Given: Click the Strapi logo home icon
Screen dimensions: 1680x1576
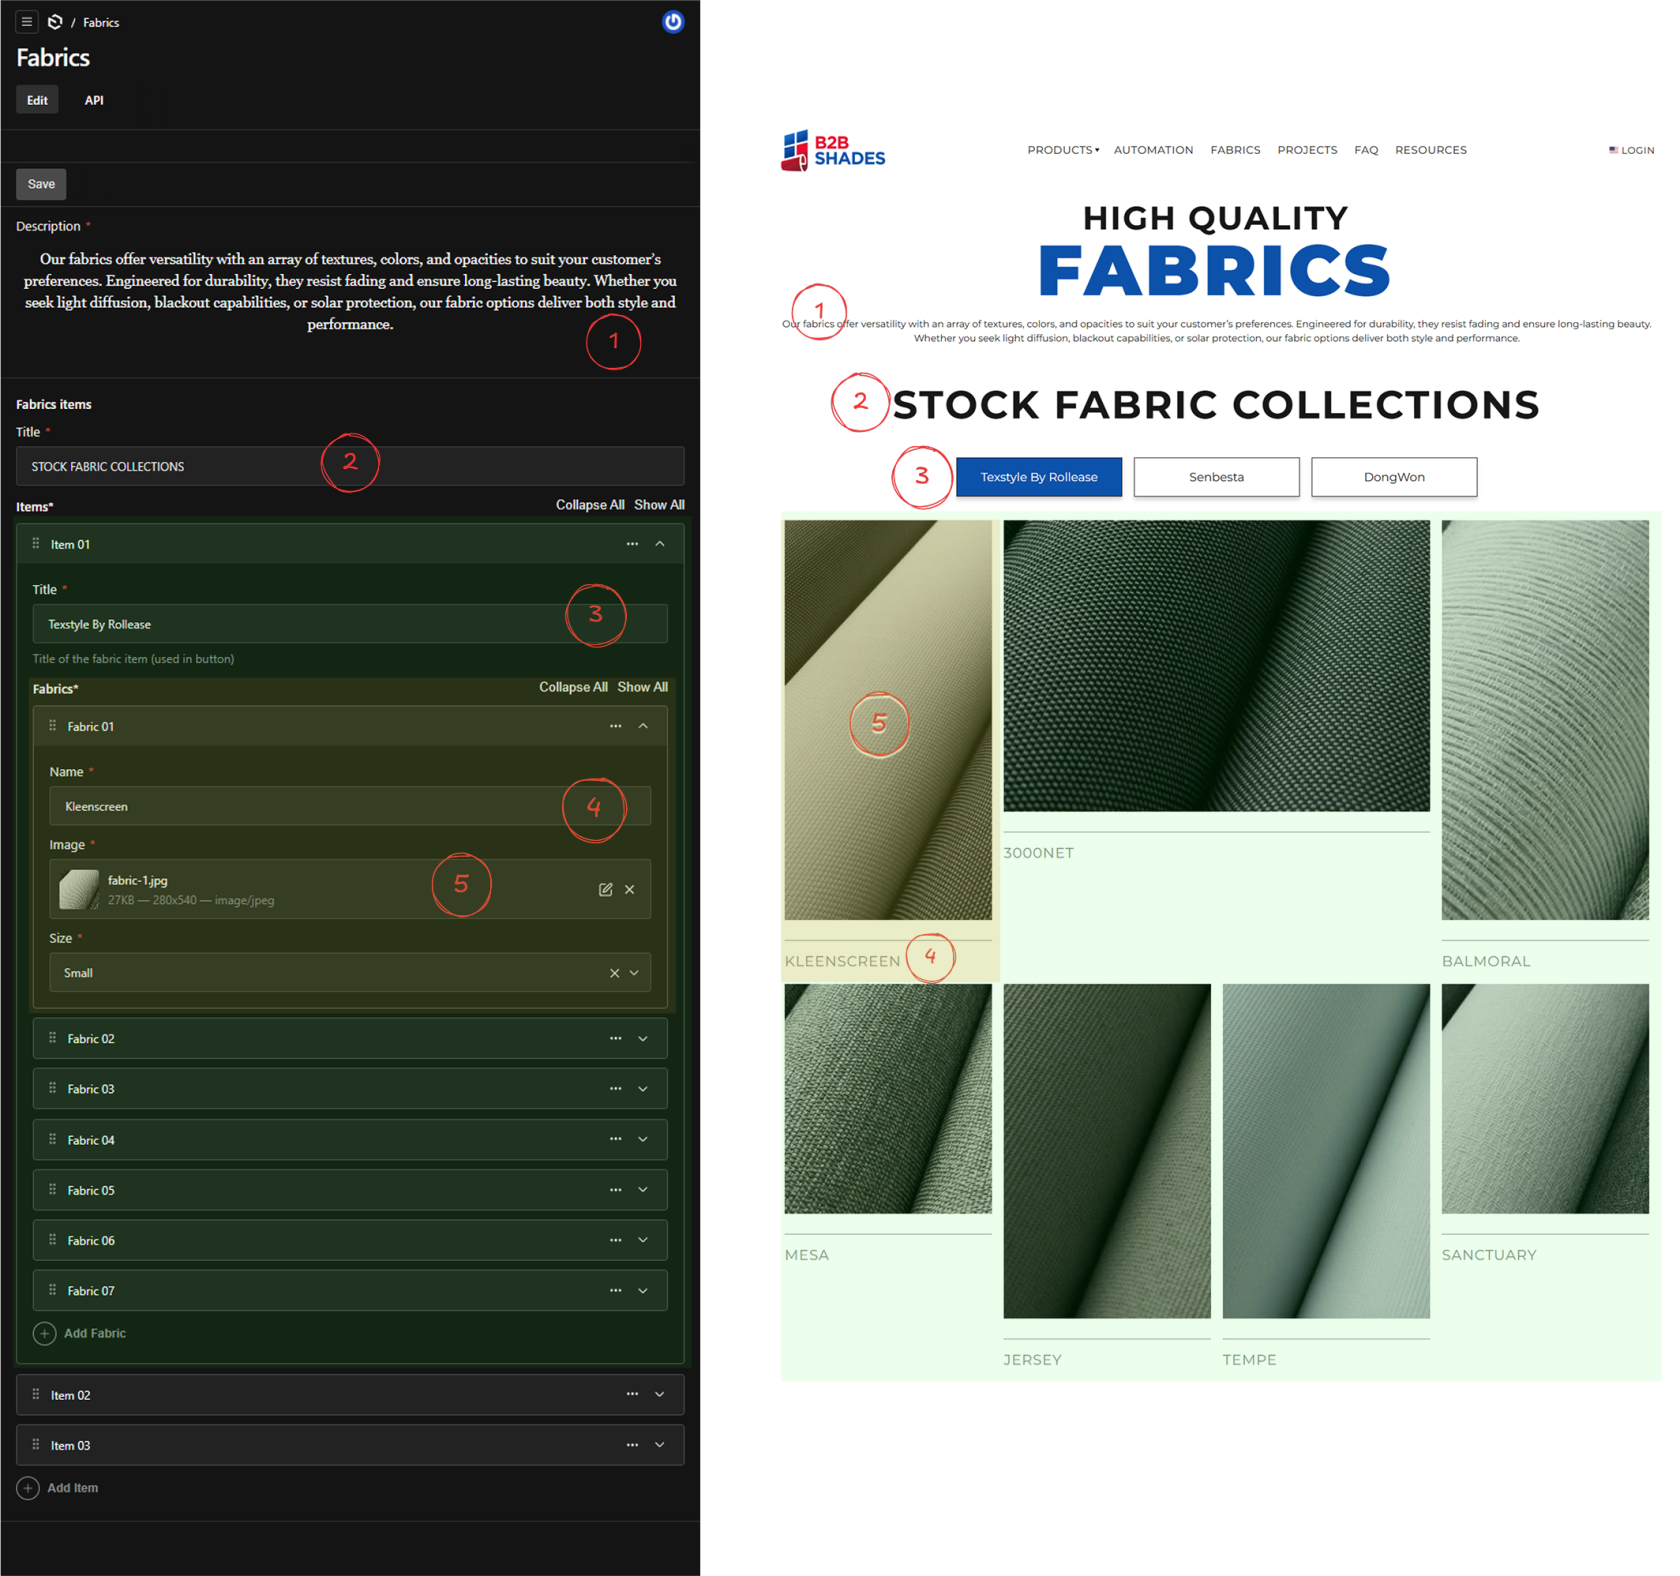Looking at the screenshot, I should click(55, 22).
